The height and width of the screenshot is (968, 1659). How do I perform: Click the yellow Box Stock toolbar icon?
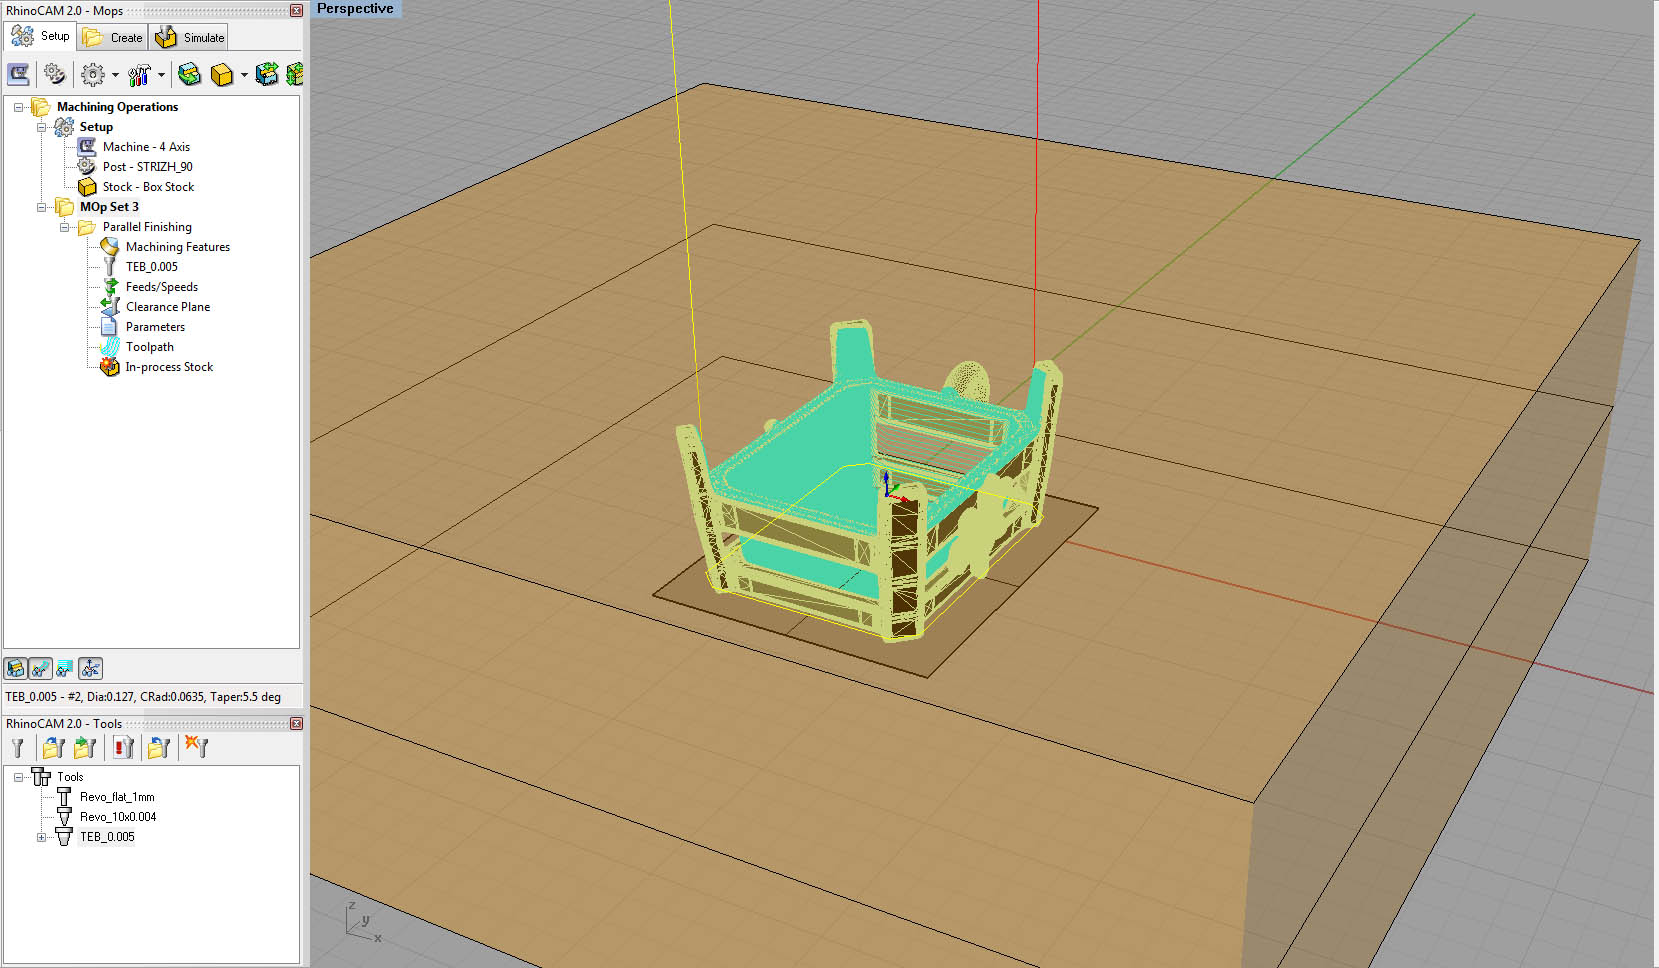tap(222, 75)
